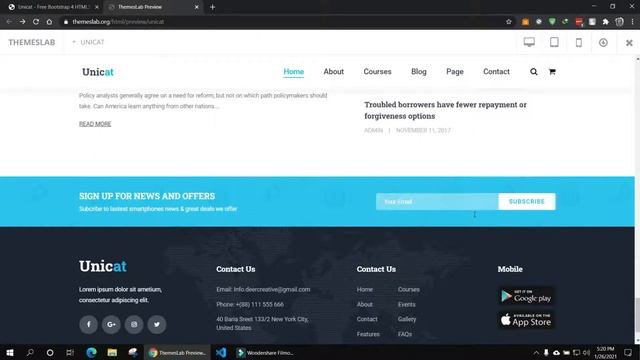Screen dimensions: 640x360
Task: Go to Home in Unicat menu
Action: point(293,72)
